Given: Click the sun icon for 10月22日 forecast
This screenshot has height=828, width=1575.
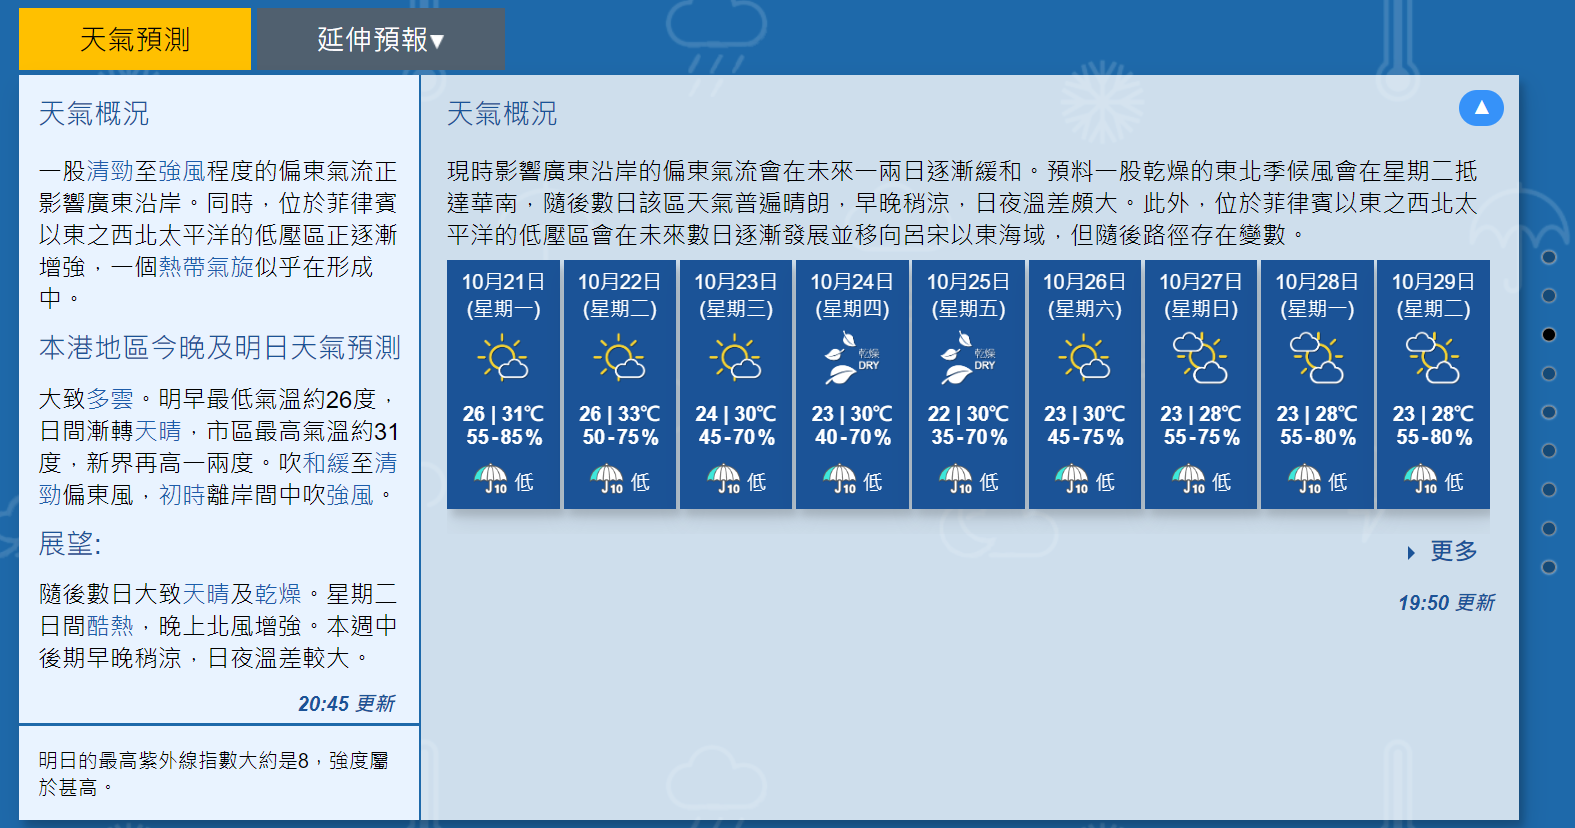Looking at the screenshot, I should point(619,358).
